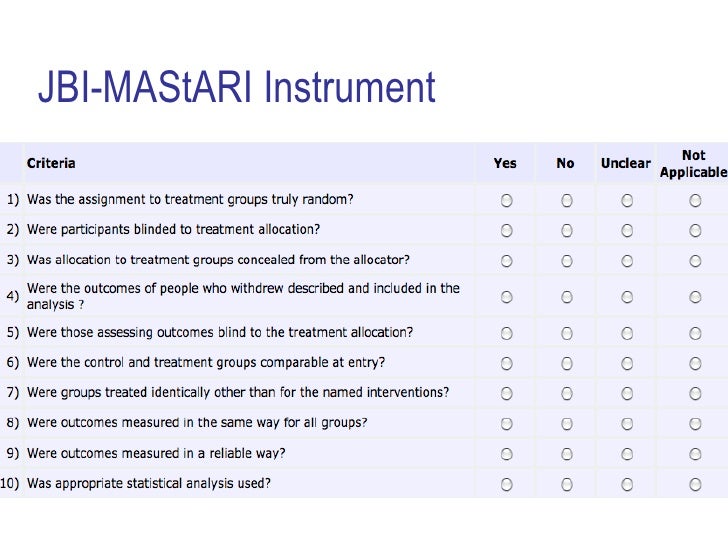Viewport: 728px width, 546px height.
Task: Select Yes for groups comparable at entry
Action: pyautogui.click(x=506, y=363)
